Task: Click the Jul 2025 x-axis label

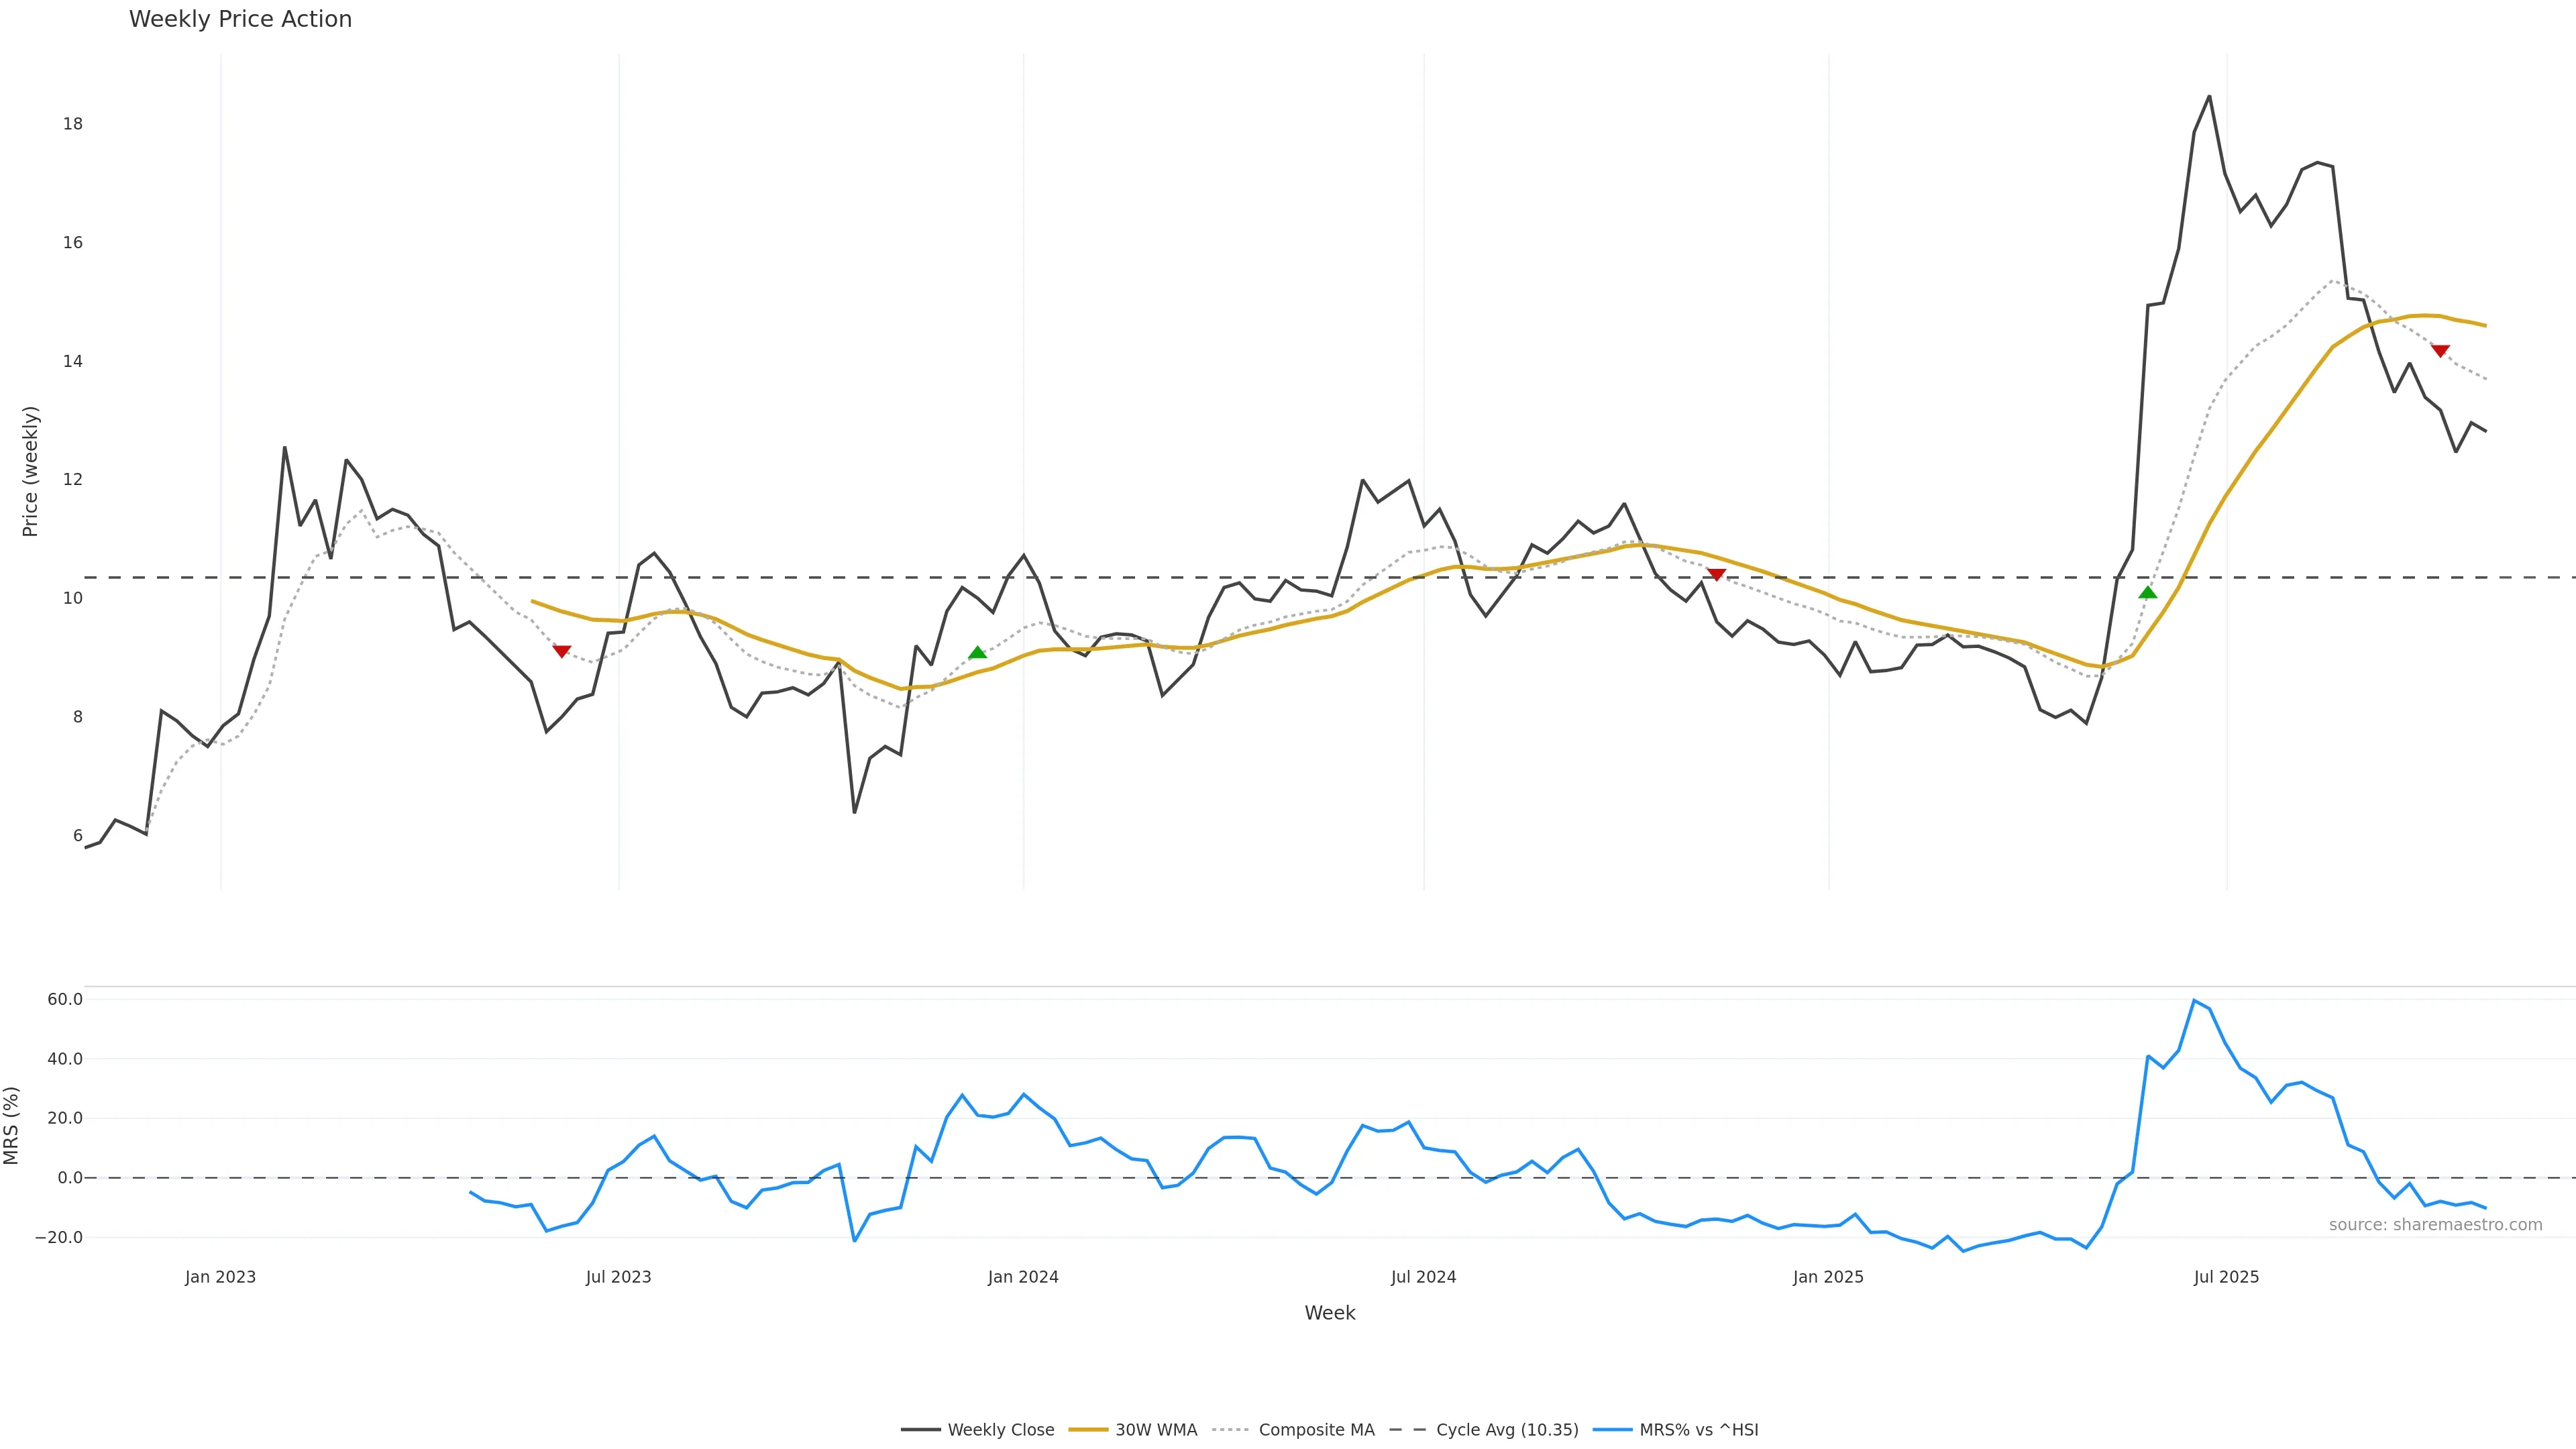Action: coord(2226,1277)
